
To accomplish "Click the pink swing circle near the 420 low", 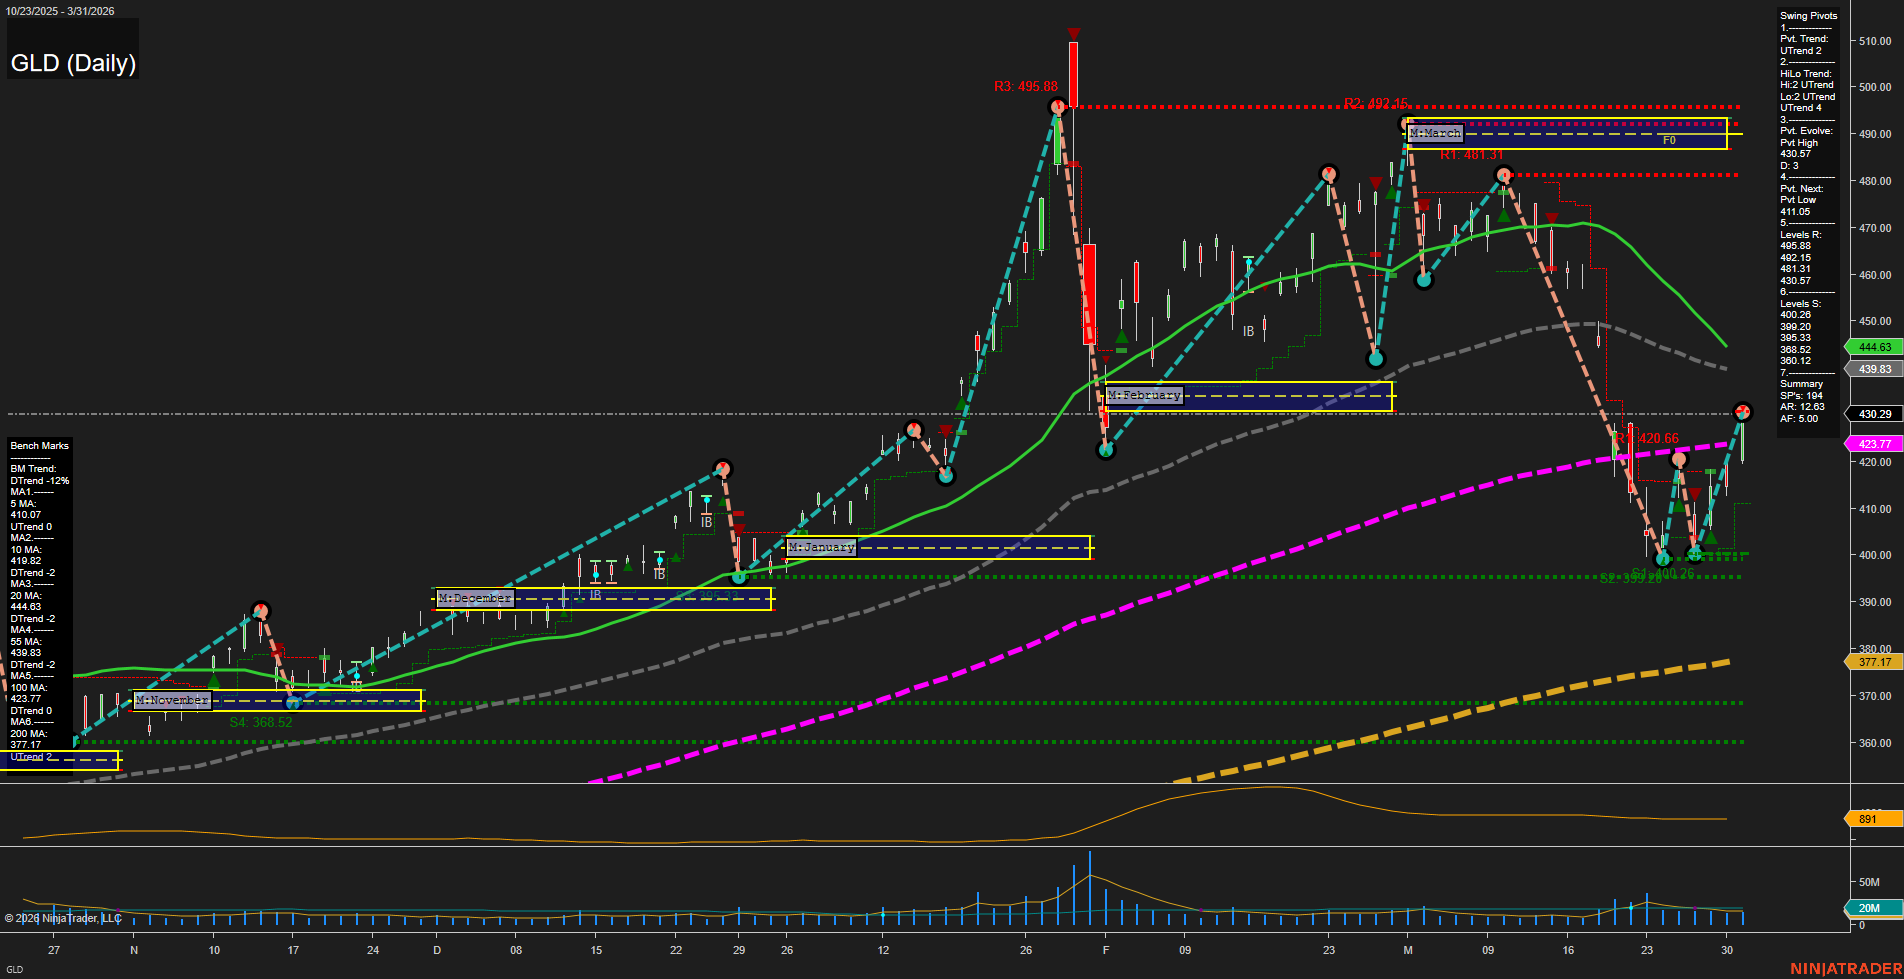I will click(1680, 459).
